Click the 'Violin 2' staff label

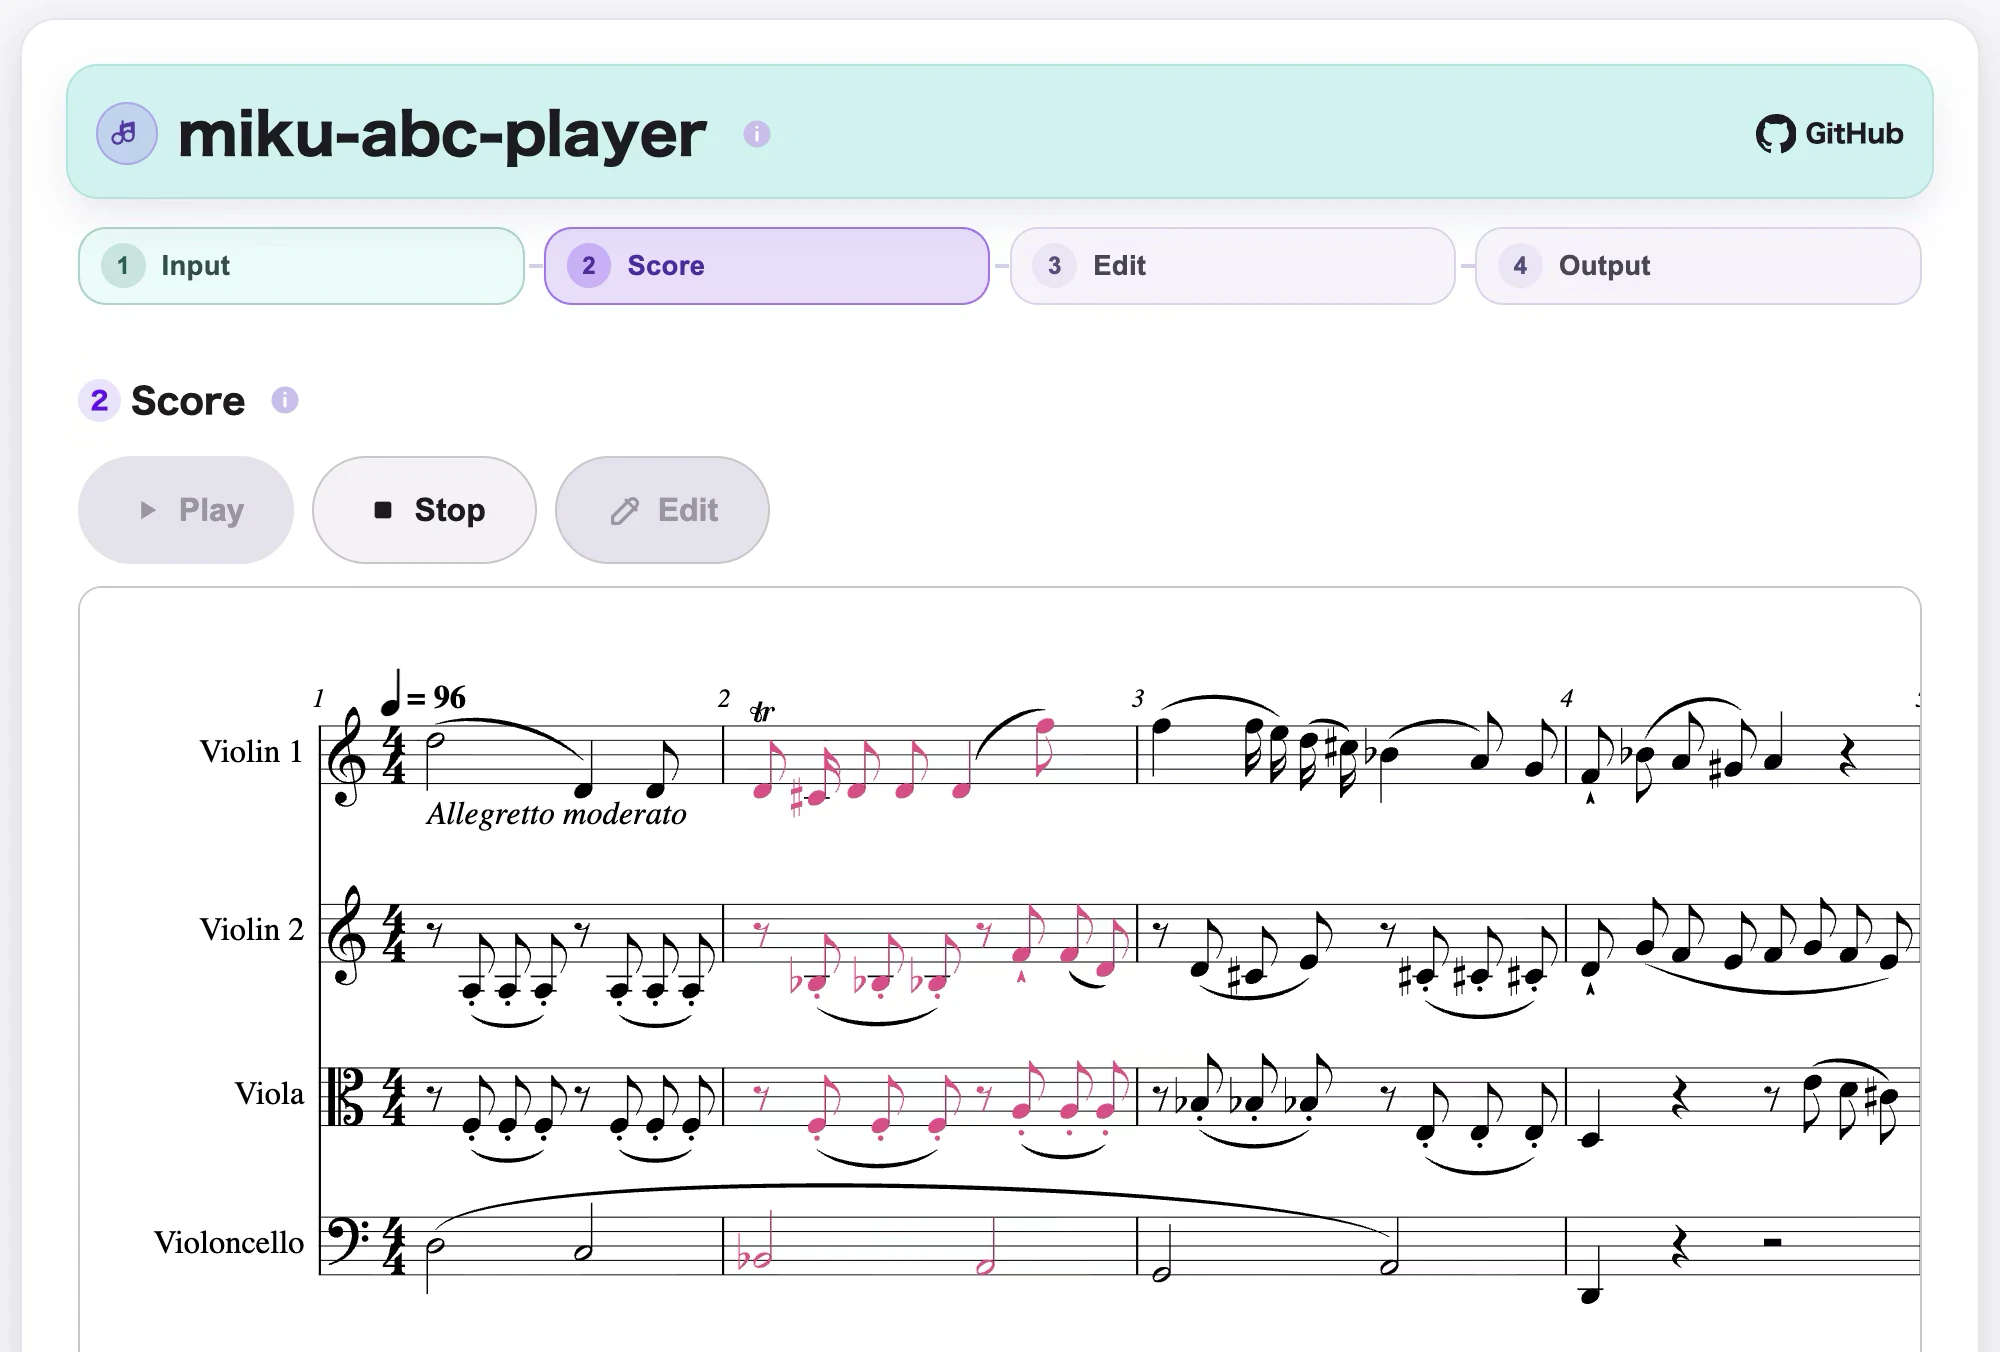pos(252,929)
